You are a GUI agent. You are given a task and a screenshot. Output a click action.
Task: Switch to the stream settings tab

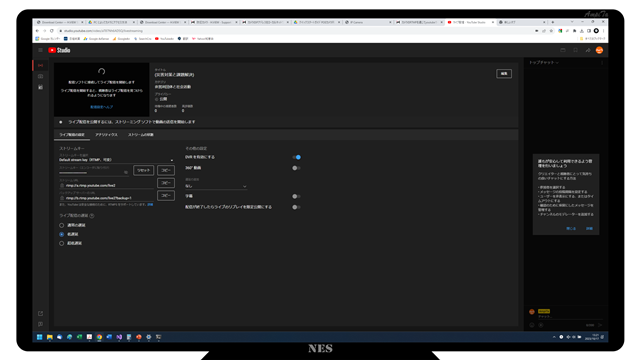pos(72,135)
